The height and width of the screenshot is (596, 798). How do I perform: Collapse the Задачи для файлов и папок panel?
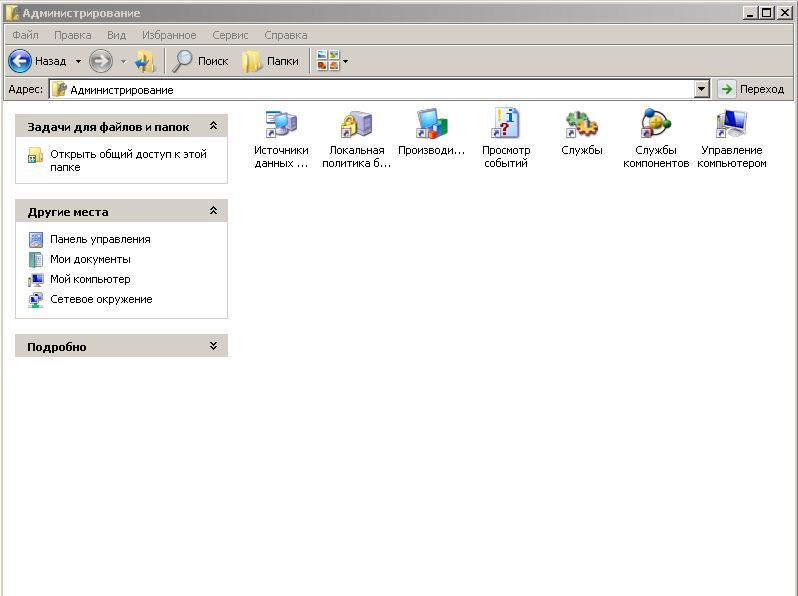213,127
